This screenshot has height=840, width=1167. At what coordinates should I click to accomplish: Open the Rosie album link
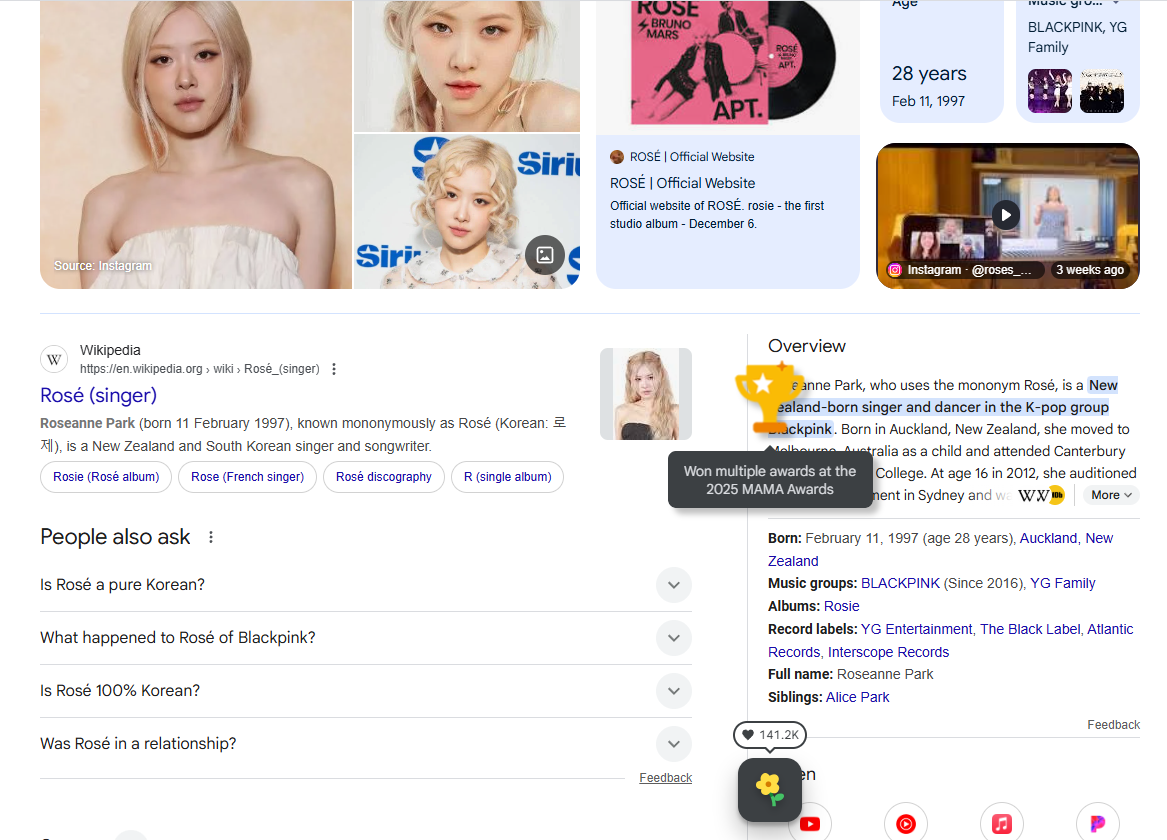coord(841,606)
